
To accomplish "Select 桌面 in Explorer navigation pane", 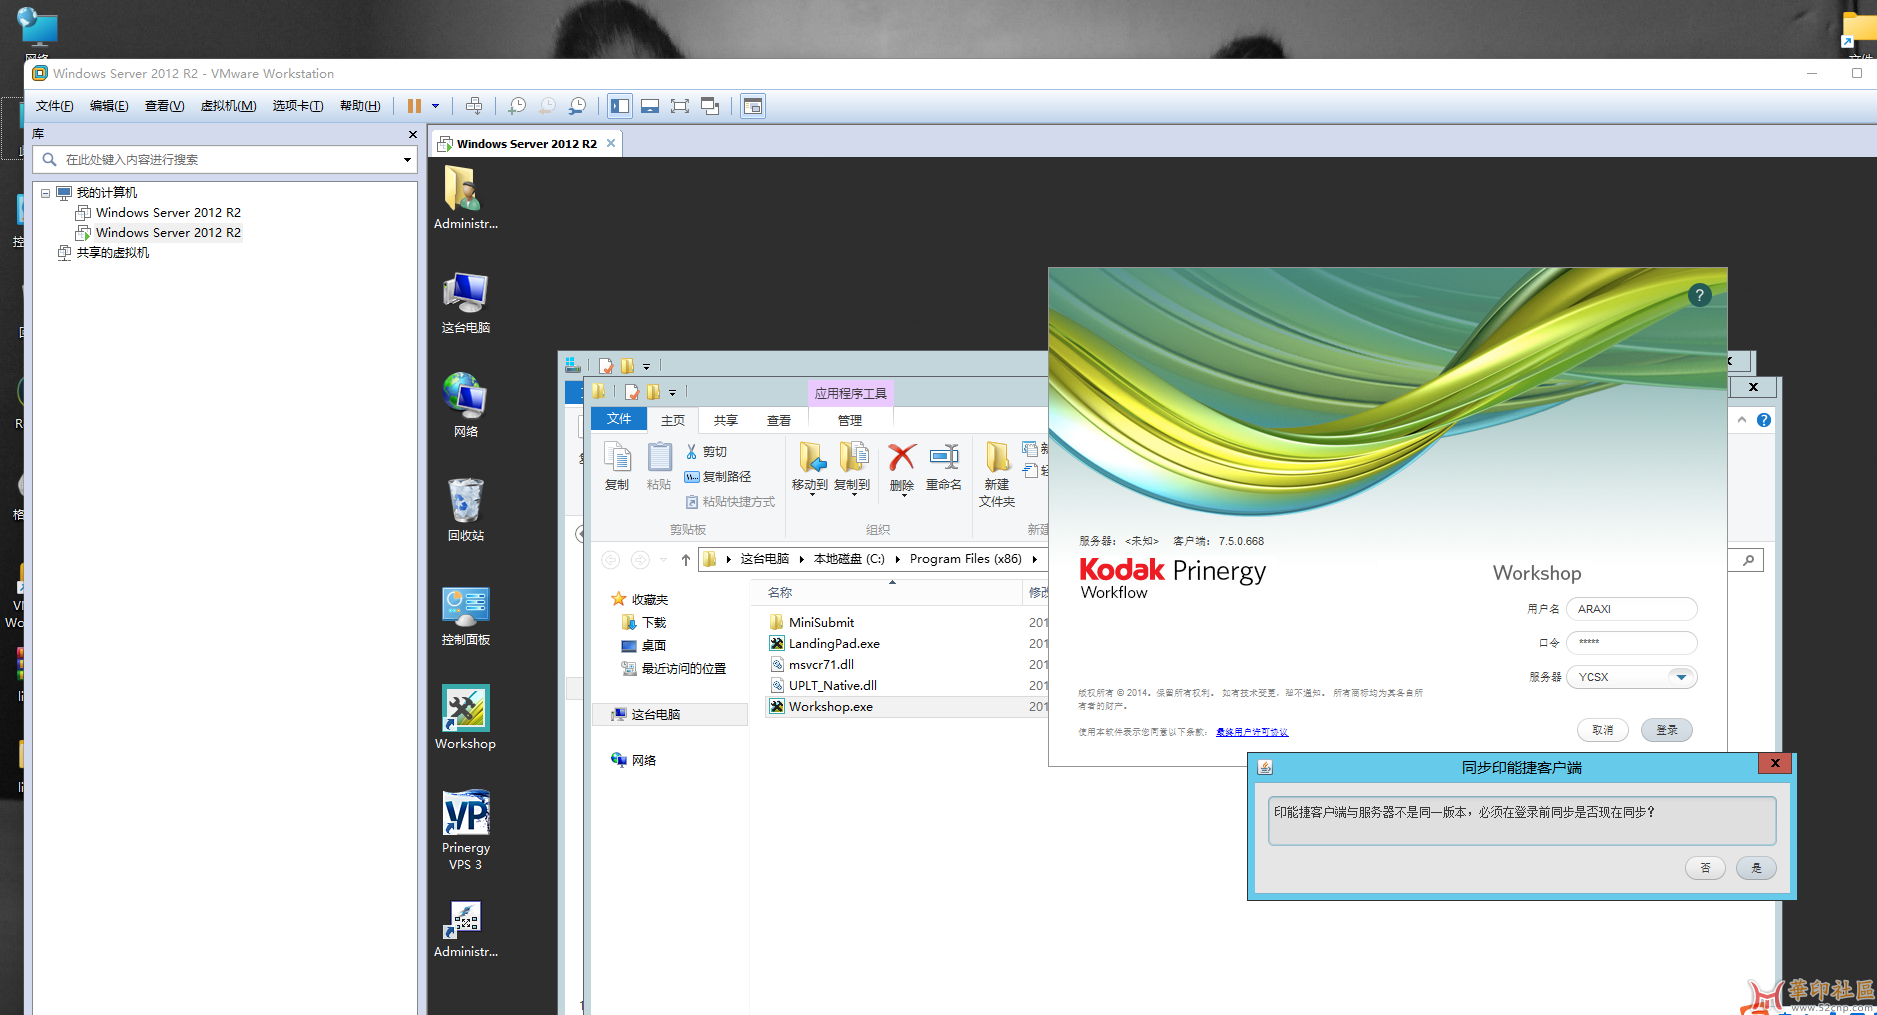I will [644, 646].
